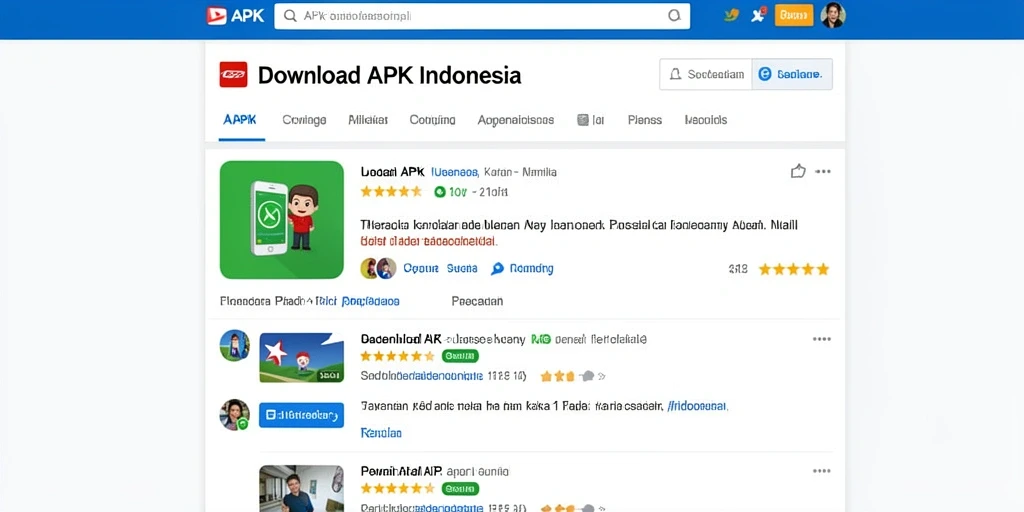Viewport: 1024px width, 512px height.
Task: Click green pill badge under Pernih Atal AIP
Action: (460, 488)
